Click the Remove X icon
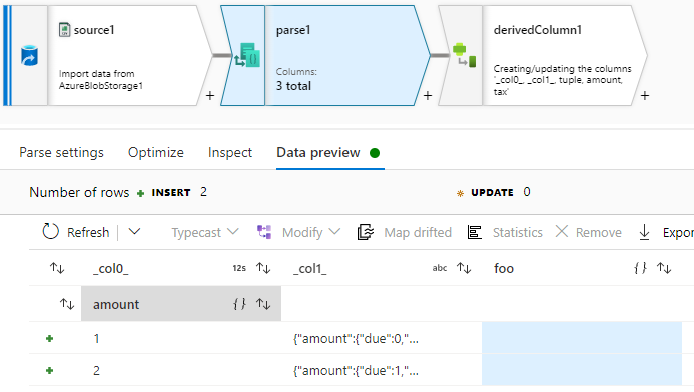Image resolution: width=694 pixels, height=392 pixels. click(562, 231)
